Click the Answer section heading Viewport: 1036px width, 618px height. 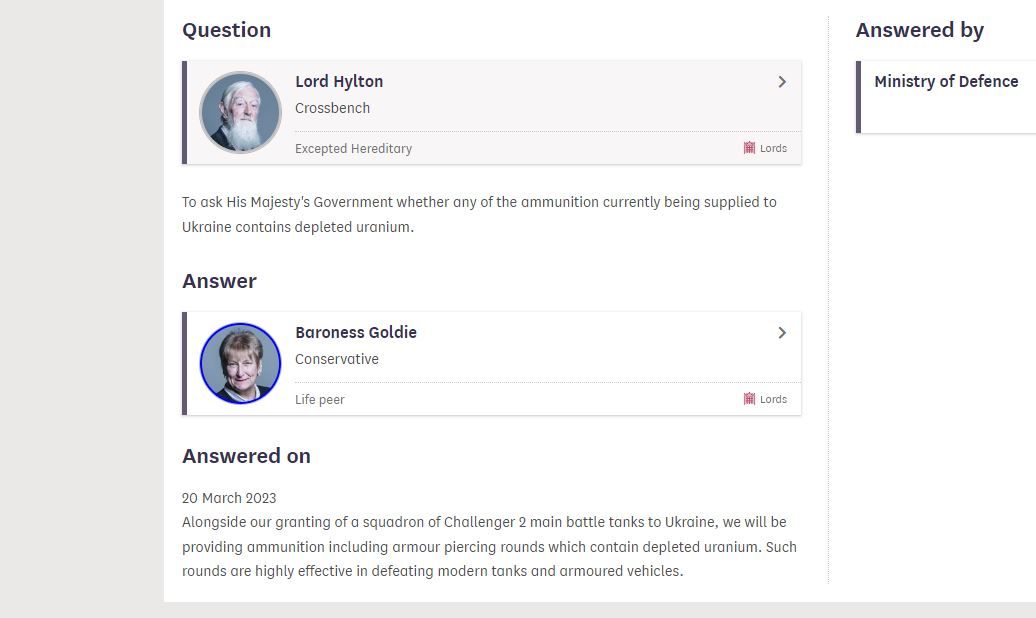point(219,282)
